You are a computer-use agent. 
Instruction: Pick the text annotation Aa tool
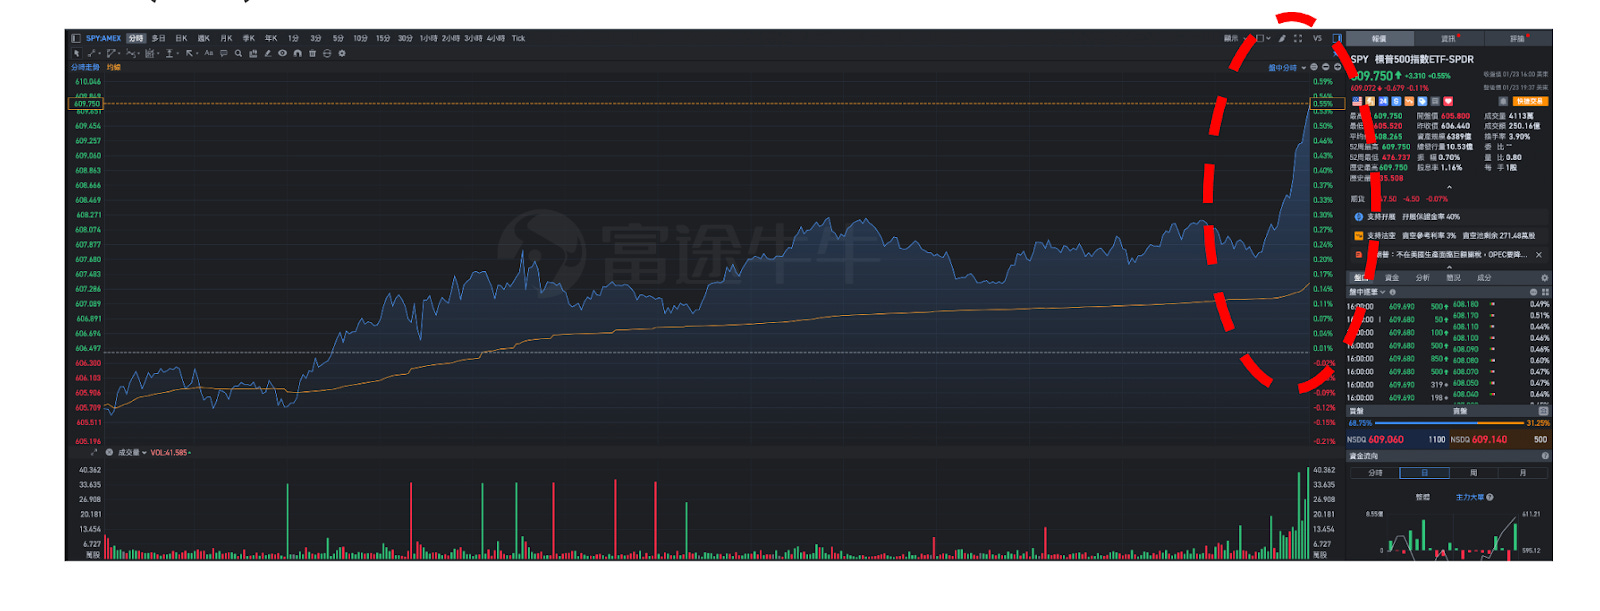point(209,53)
